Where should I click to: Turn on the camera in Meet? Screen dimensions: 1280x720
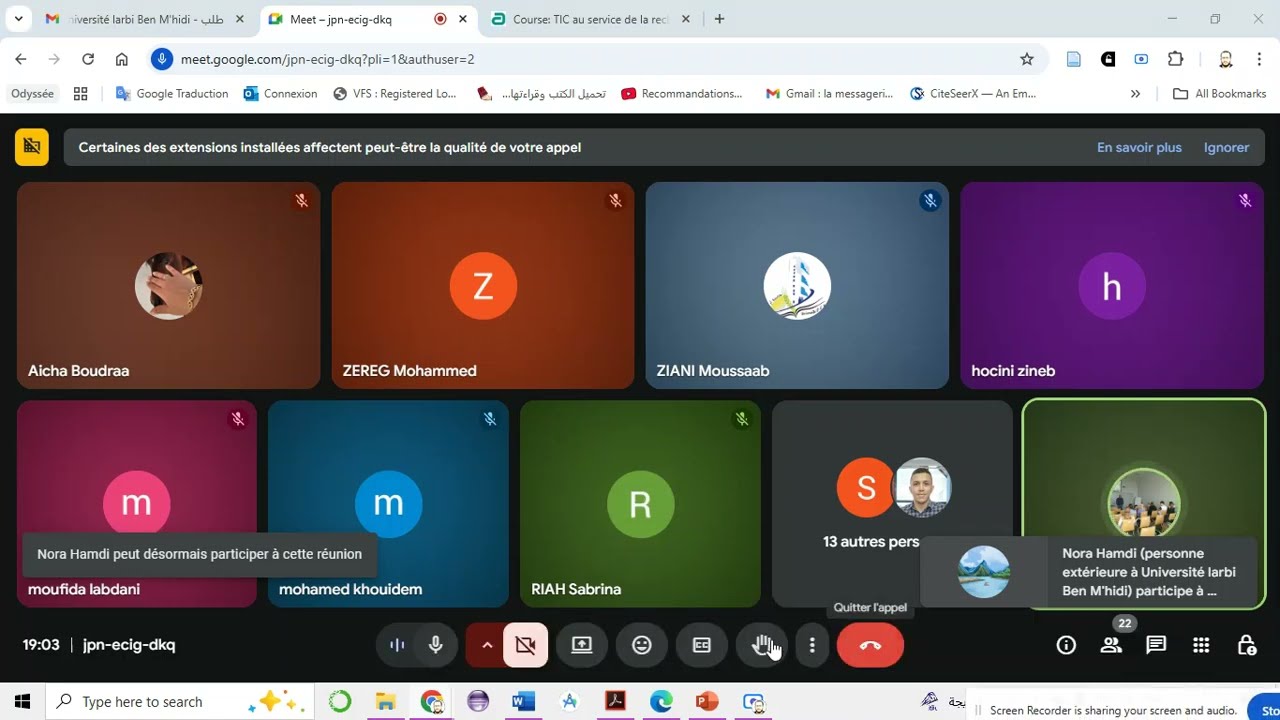525,645
